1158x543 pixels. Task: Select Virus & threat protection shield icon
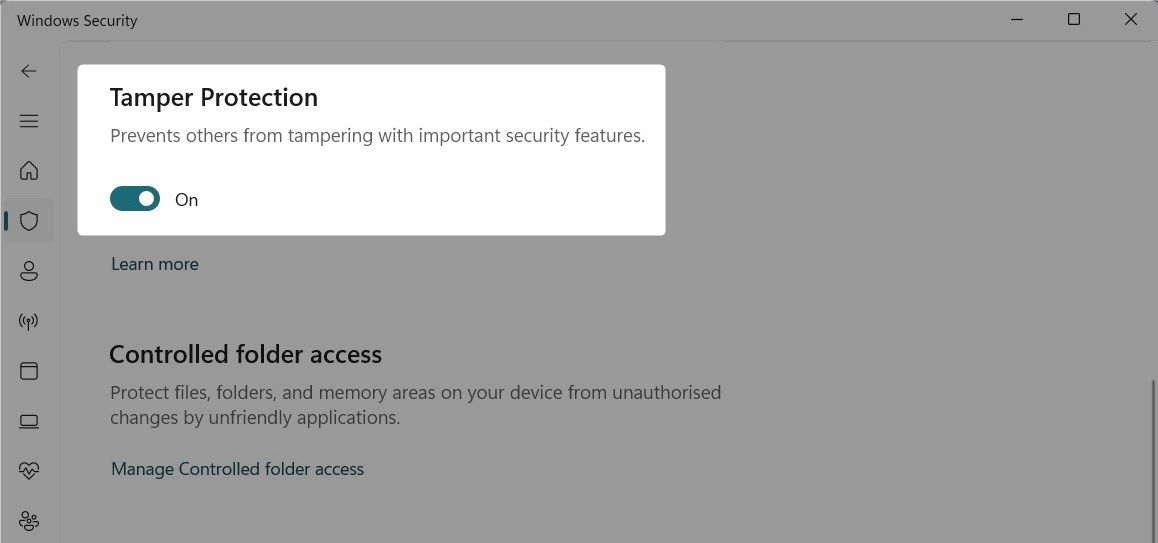pos(29,221)
